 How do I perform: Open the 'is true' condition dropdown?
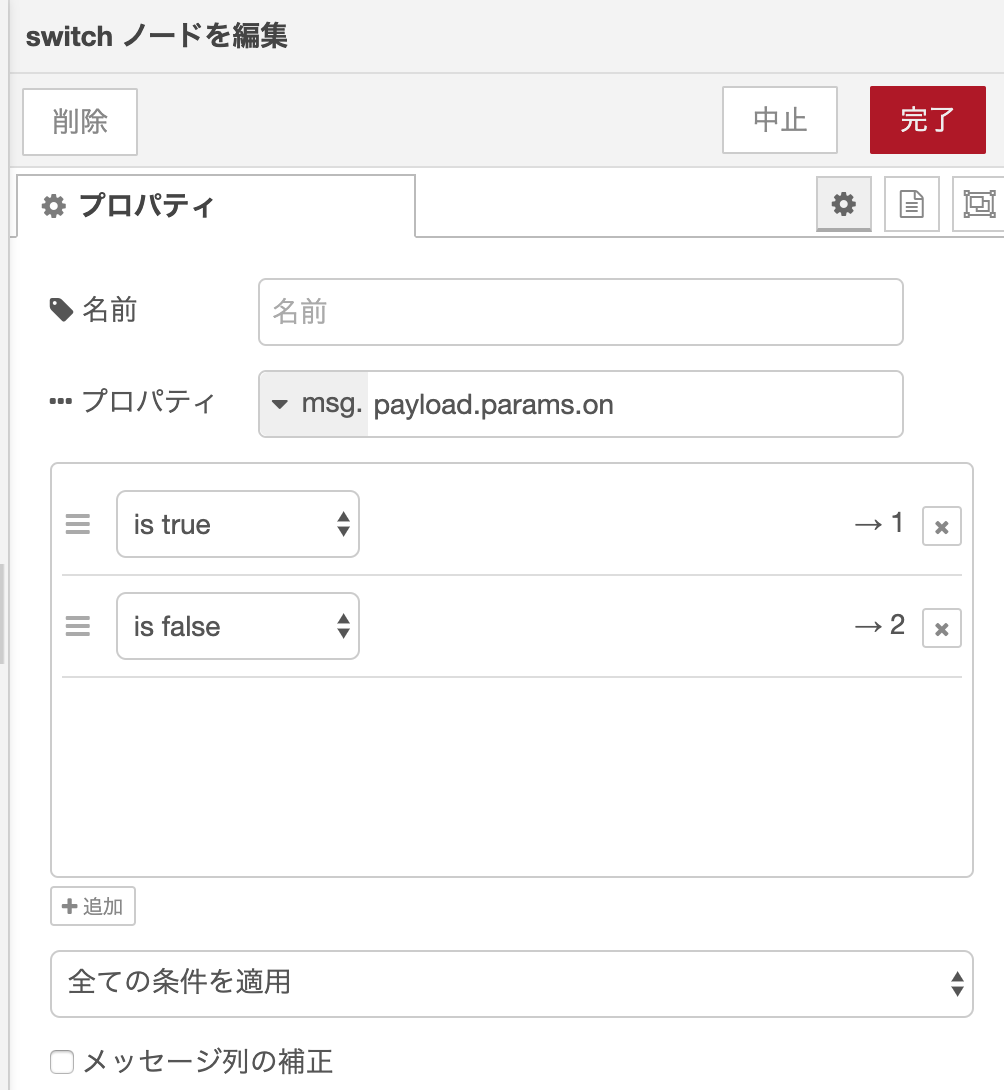point(237,524)
